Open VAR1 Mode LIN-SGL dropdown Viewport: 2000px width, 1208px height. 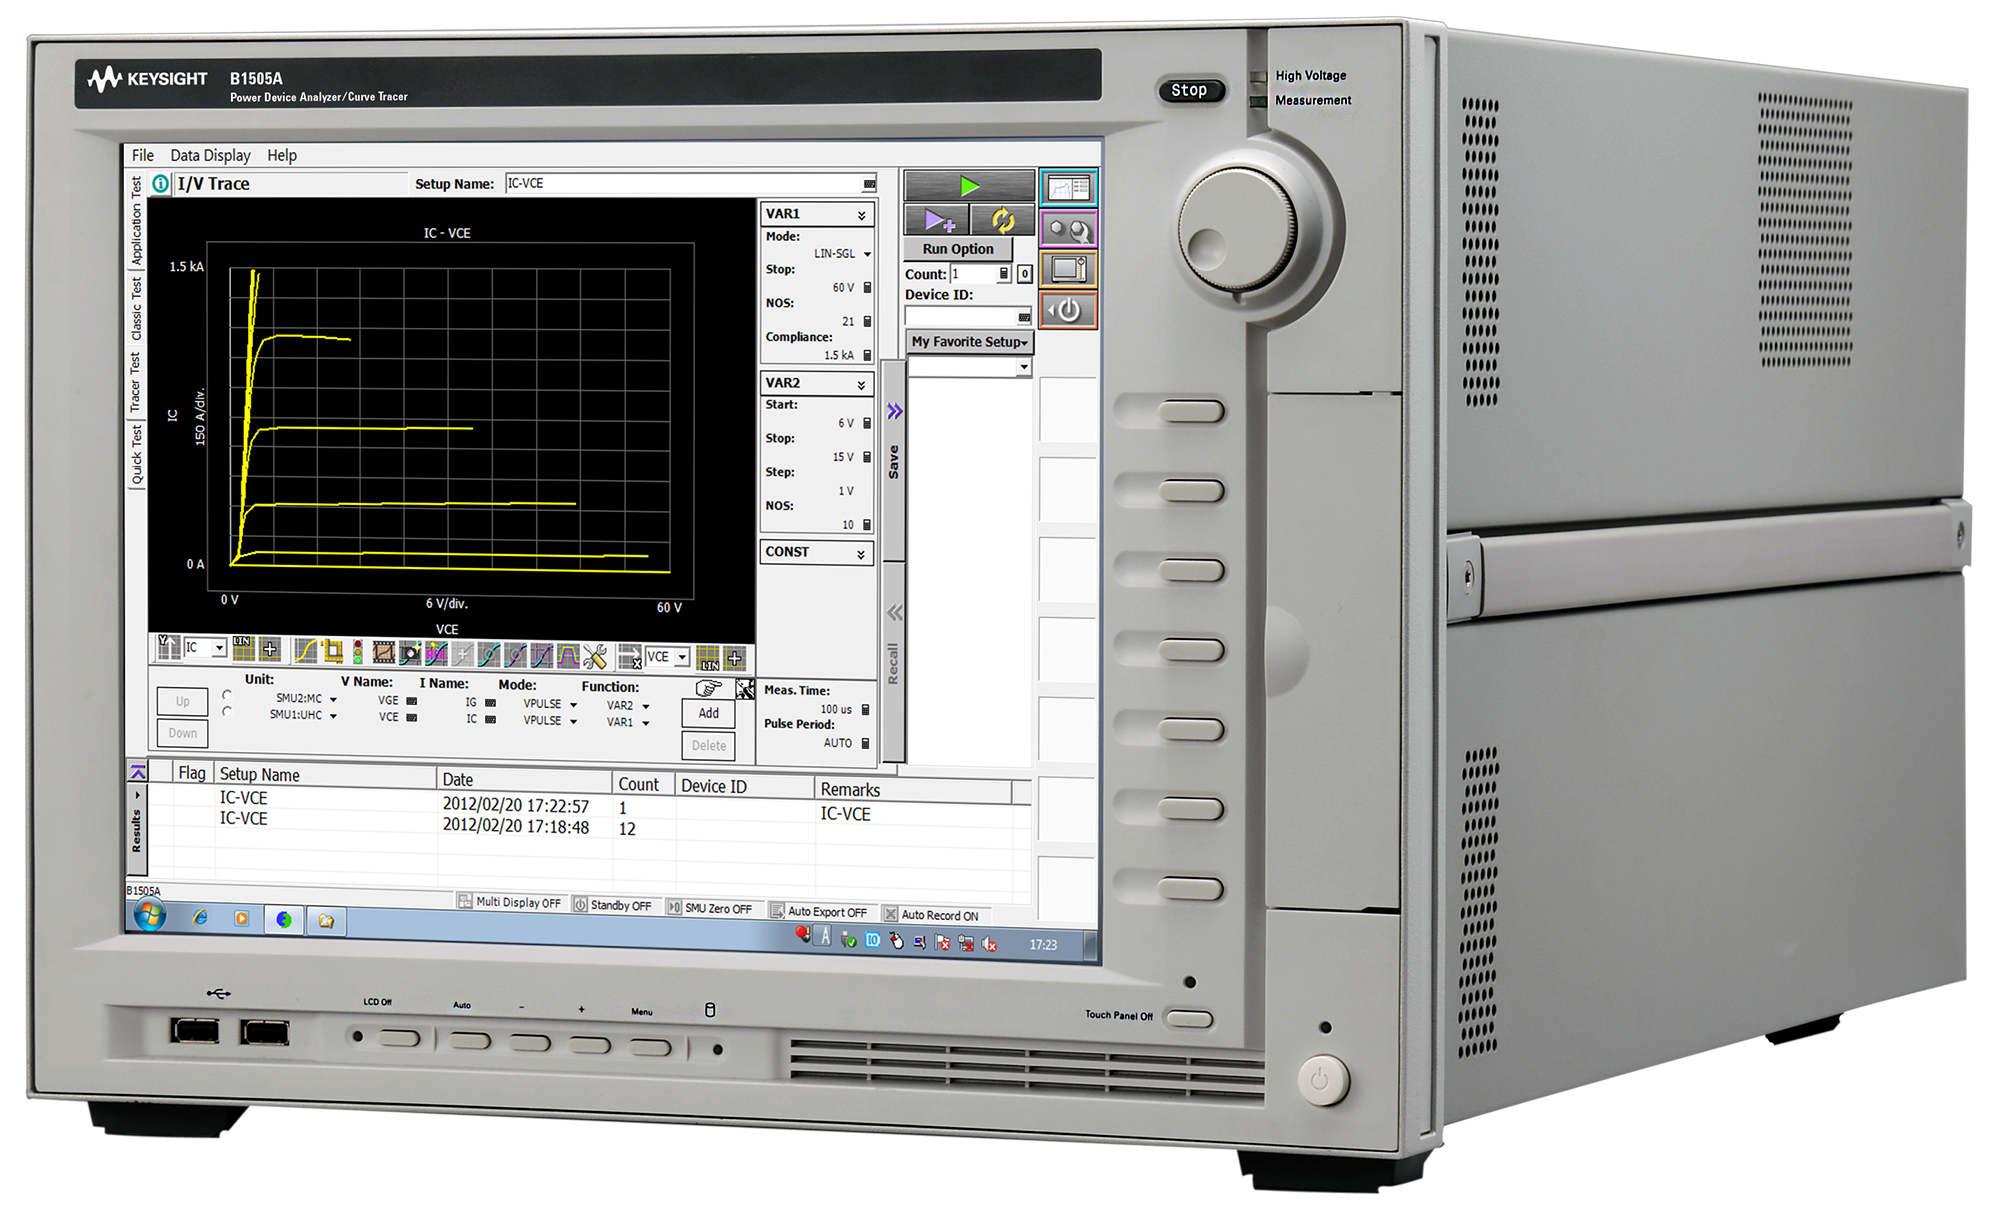click(x=867, y=254)
